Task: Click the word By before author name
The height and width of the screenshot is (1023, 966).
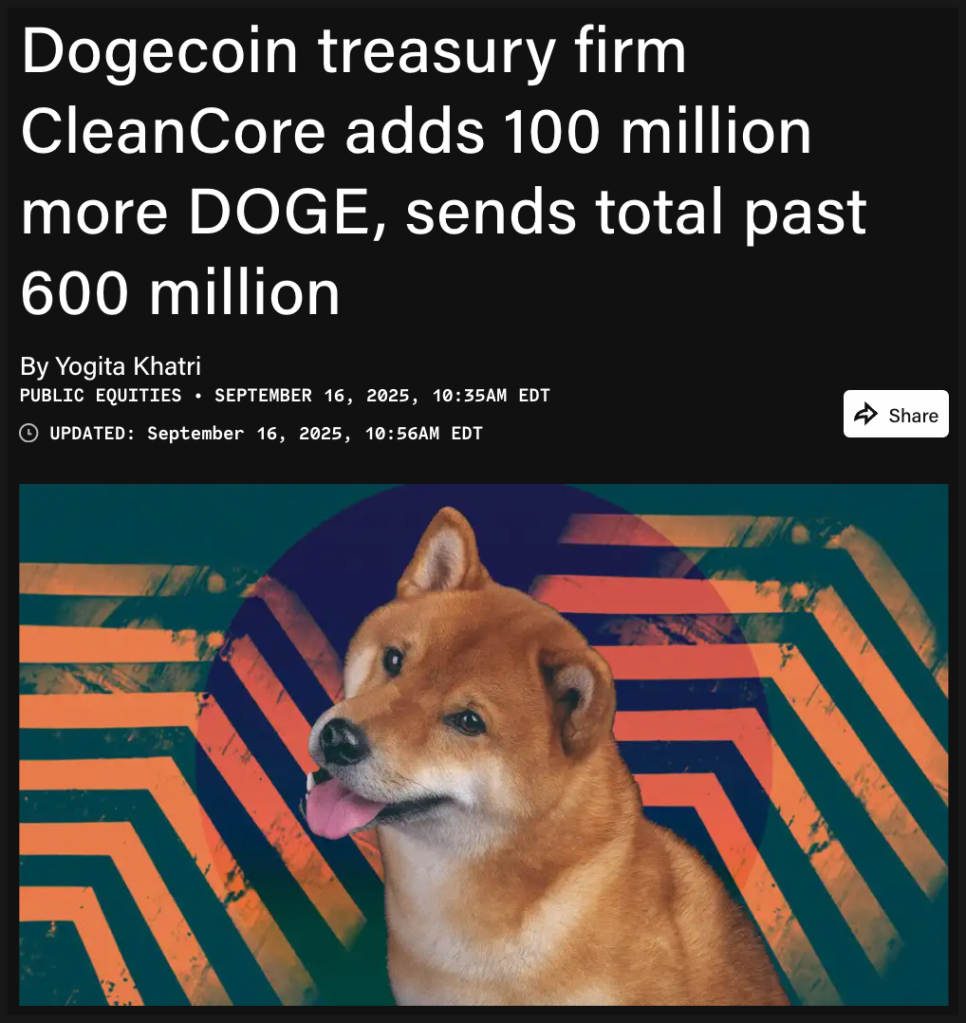Action: click(35, 366)
